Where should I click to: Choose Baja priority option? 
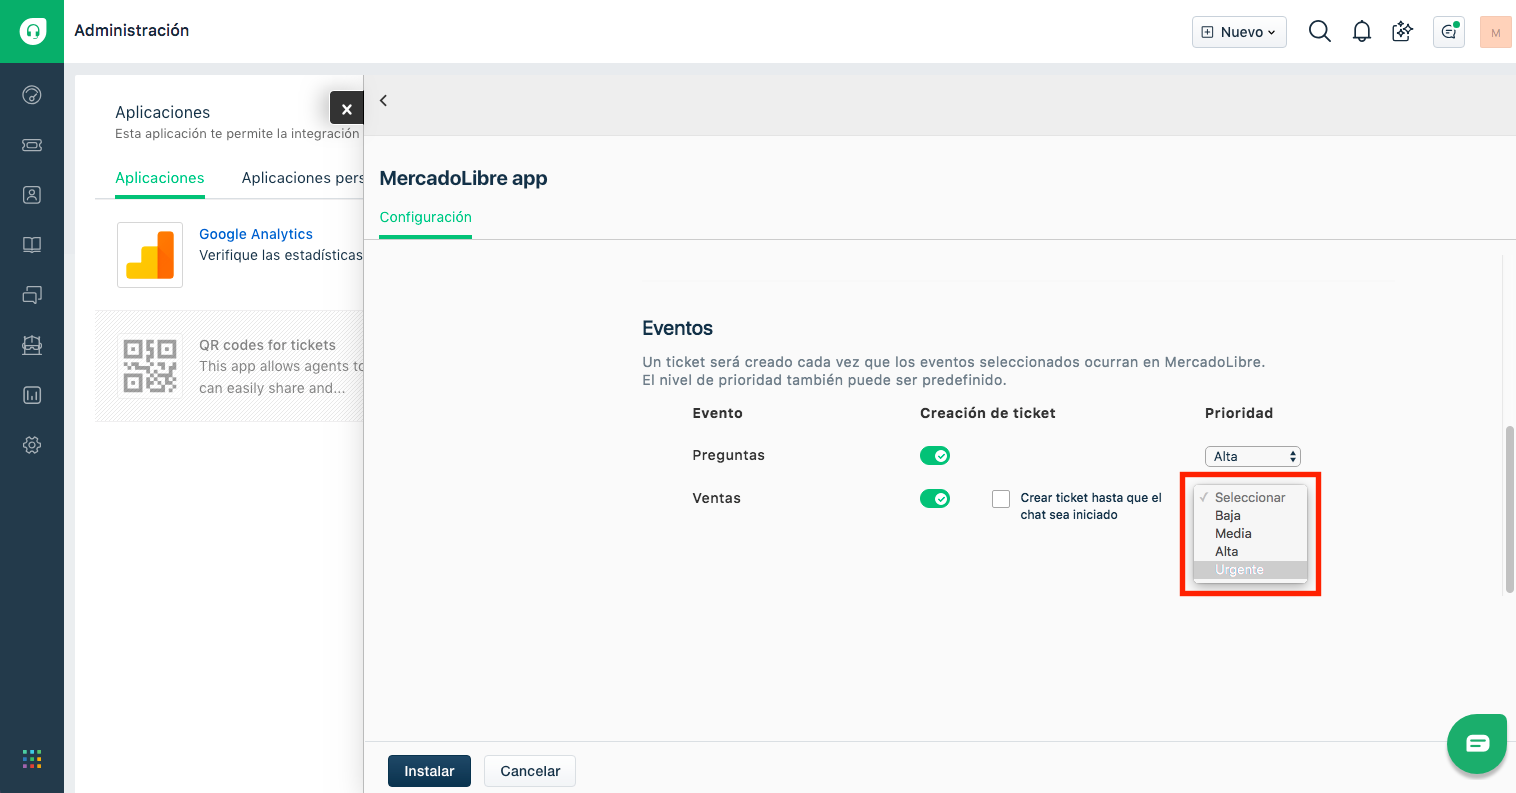click(x=1251, y=515)
